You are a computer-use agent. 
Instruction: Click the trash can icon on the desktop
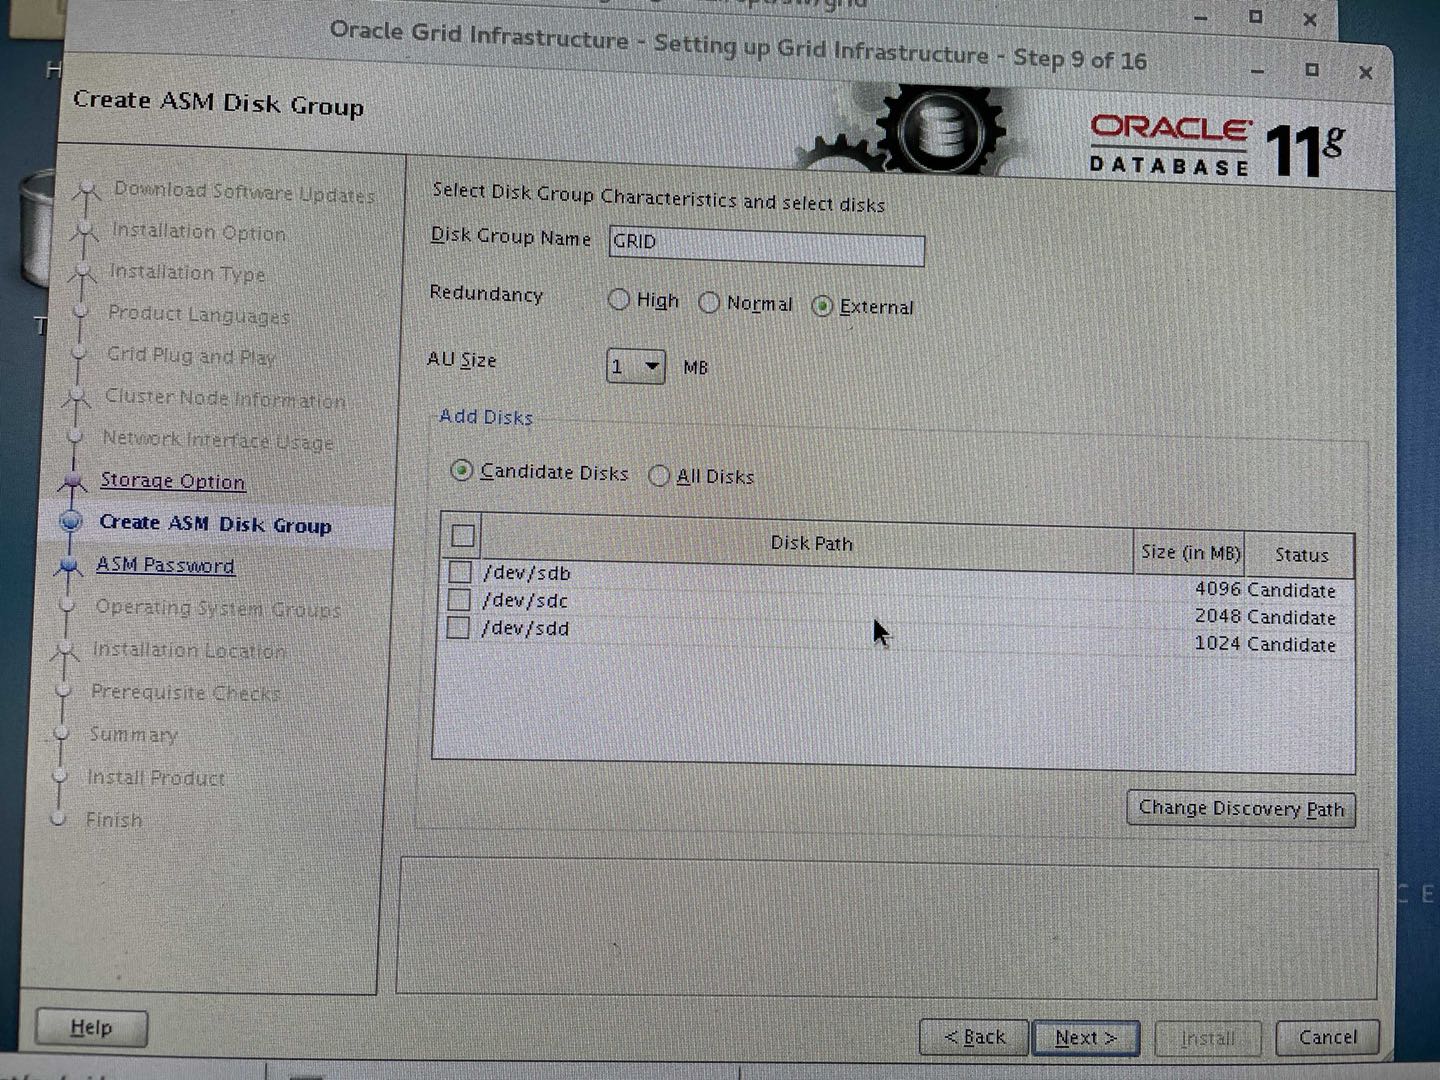point(37,228)
